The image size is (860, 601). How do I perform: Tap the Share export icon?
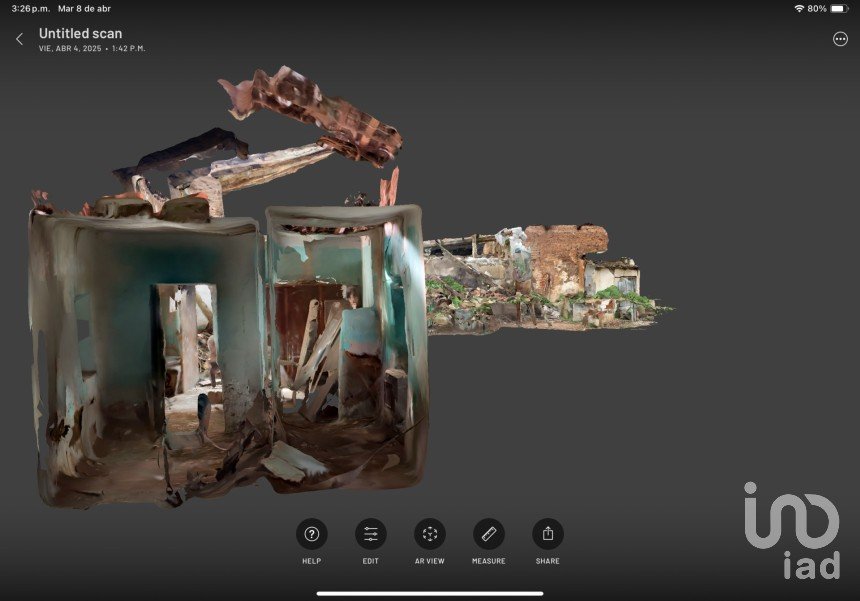(x=548, y=534)
